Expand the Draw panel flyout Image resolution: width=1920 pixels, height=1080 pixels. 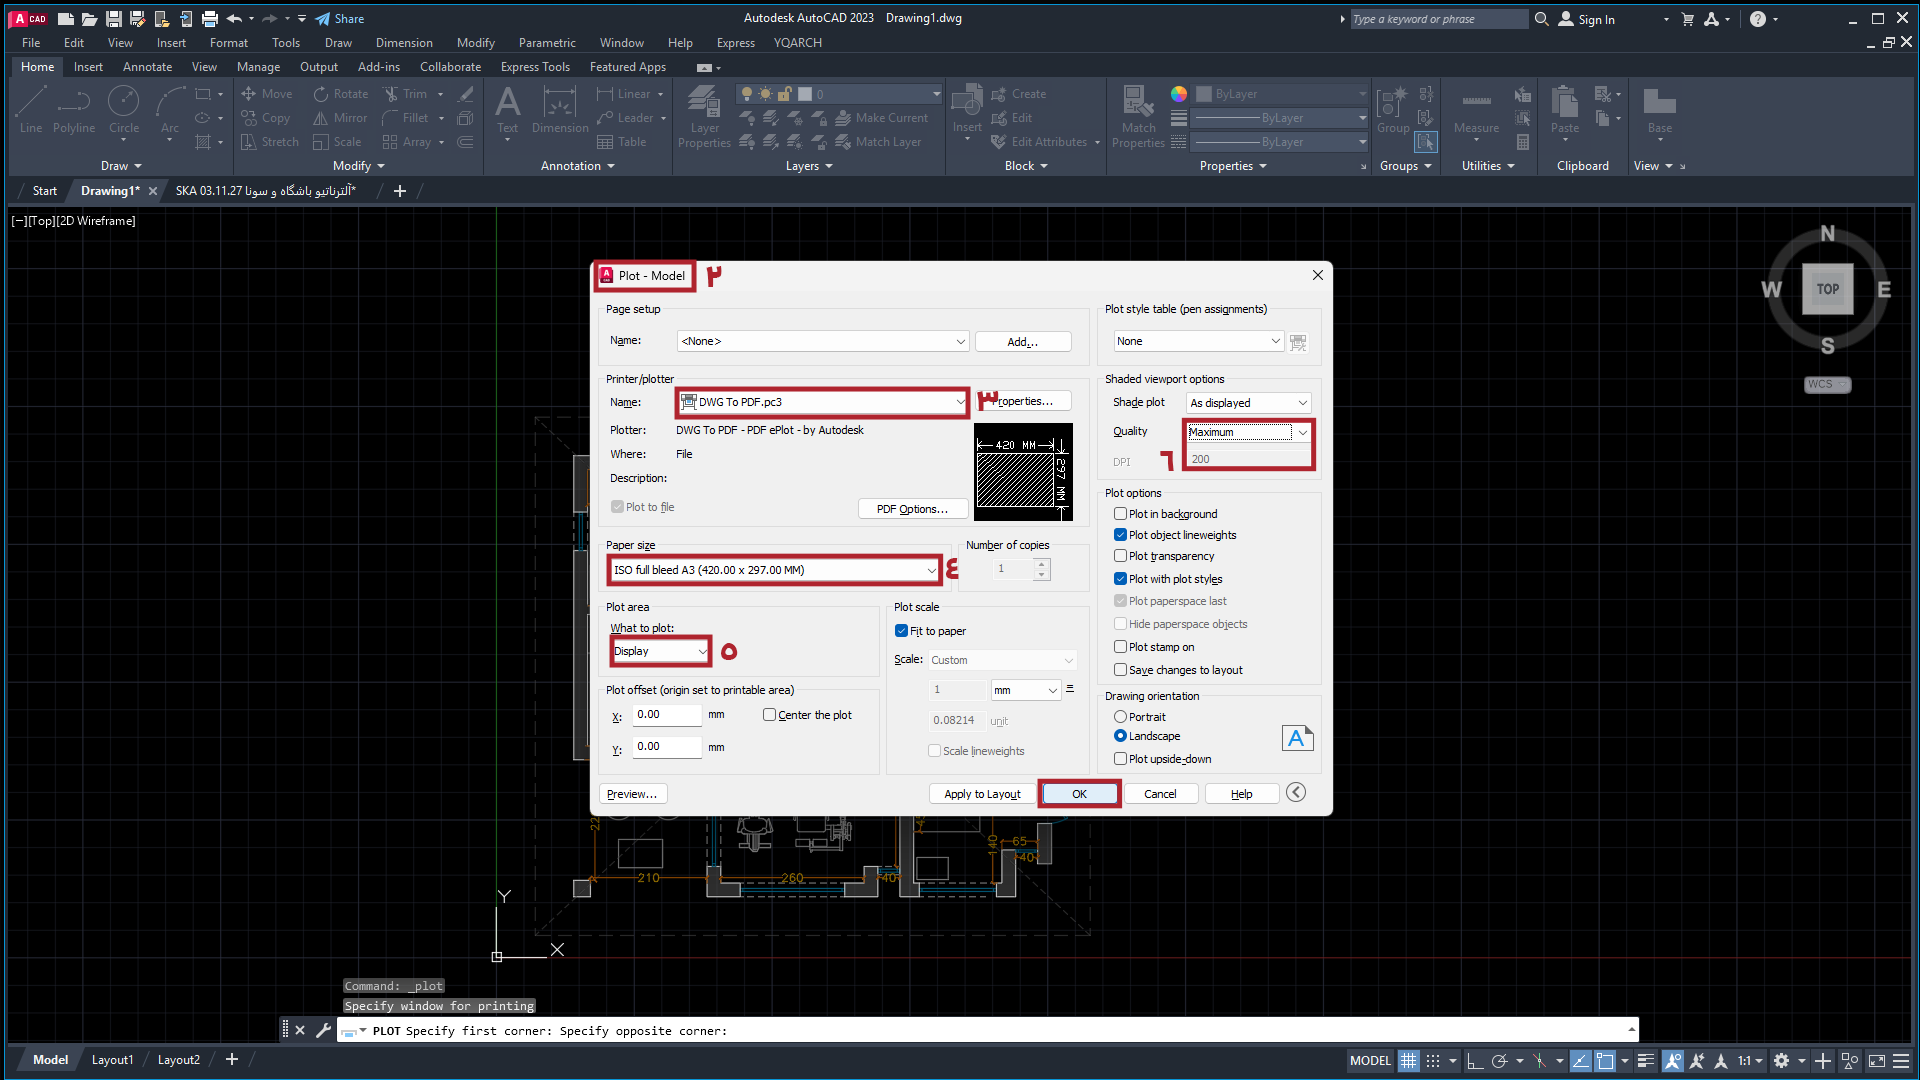(121, 166)
